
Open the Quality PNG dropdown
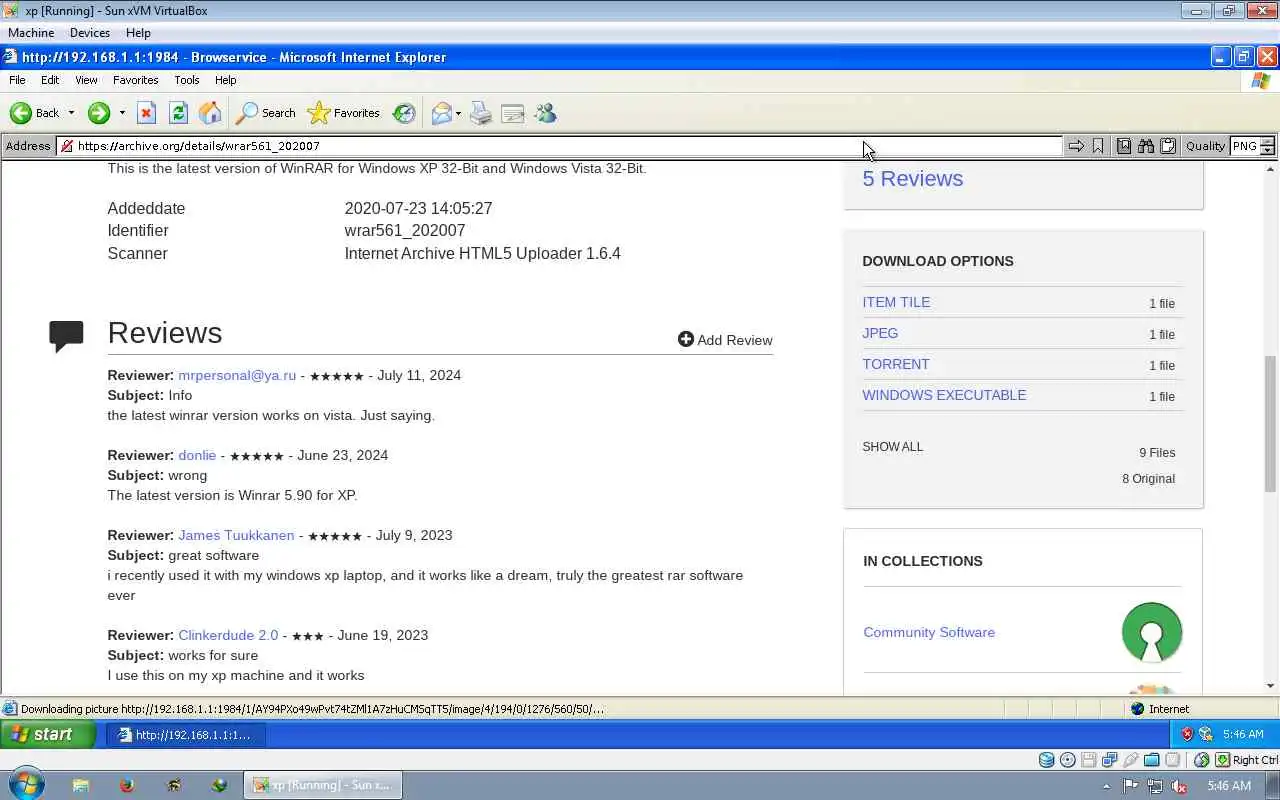[1253, 146]
